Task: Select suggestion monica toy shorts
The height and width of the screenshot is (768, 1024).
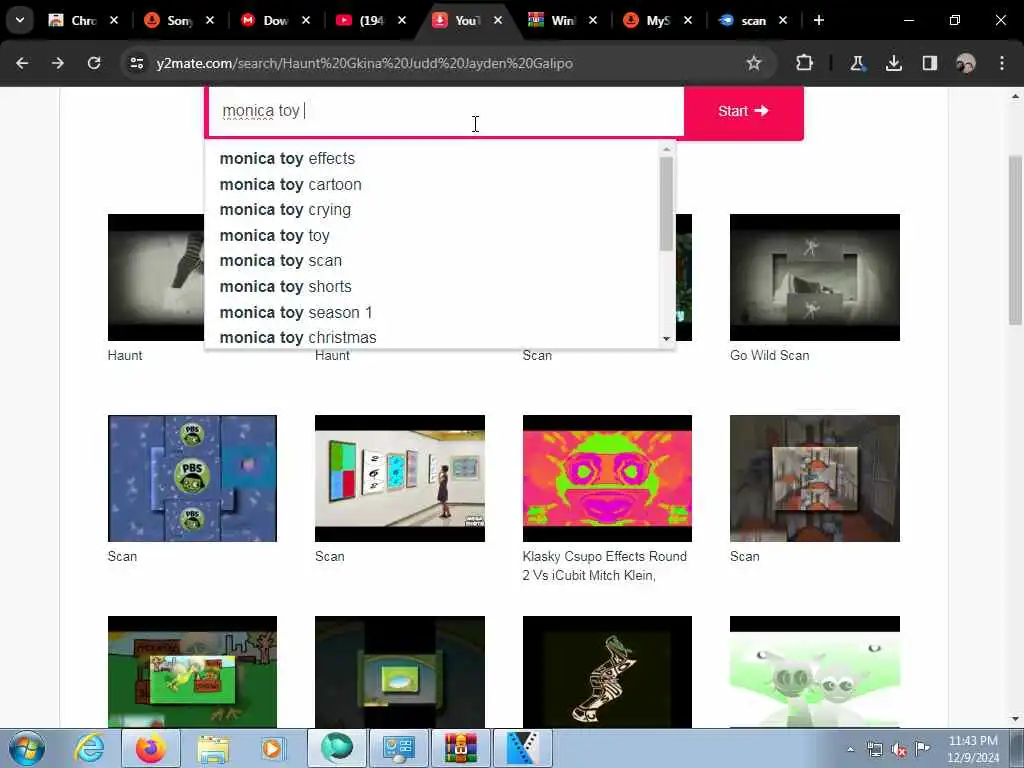Action: point(432,286)
